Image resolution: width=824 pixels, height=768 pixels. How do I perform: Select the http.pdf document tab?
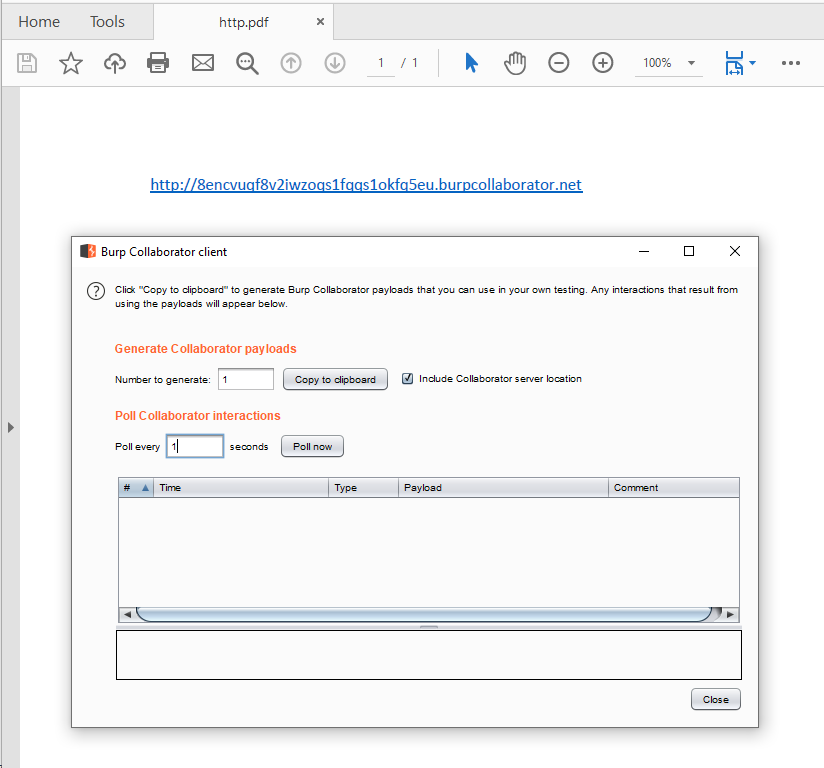click(243, 22)
